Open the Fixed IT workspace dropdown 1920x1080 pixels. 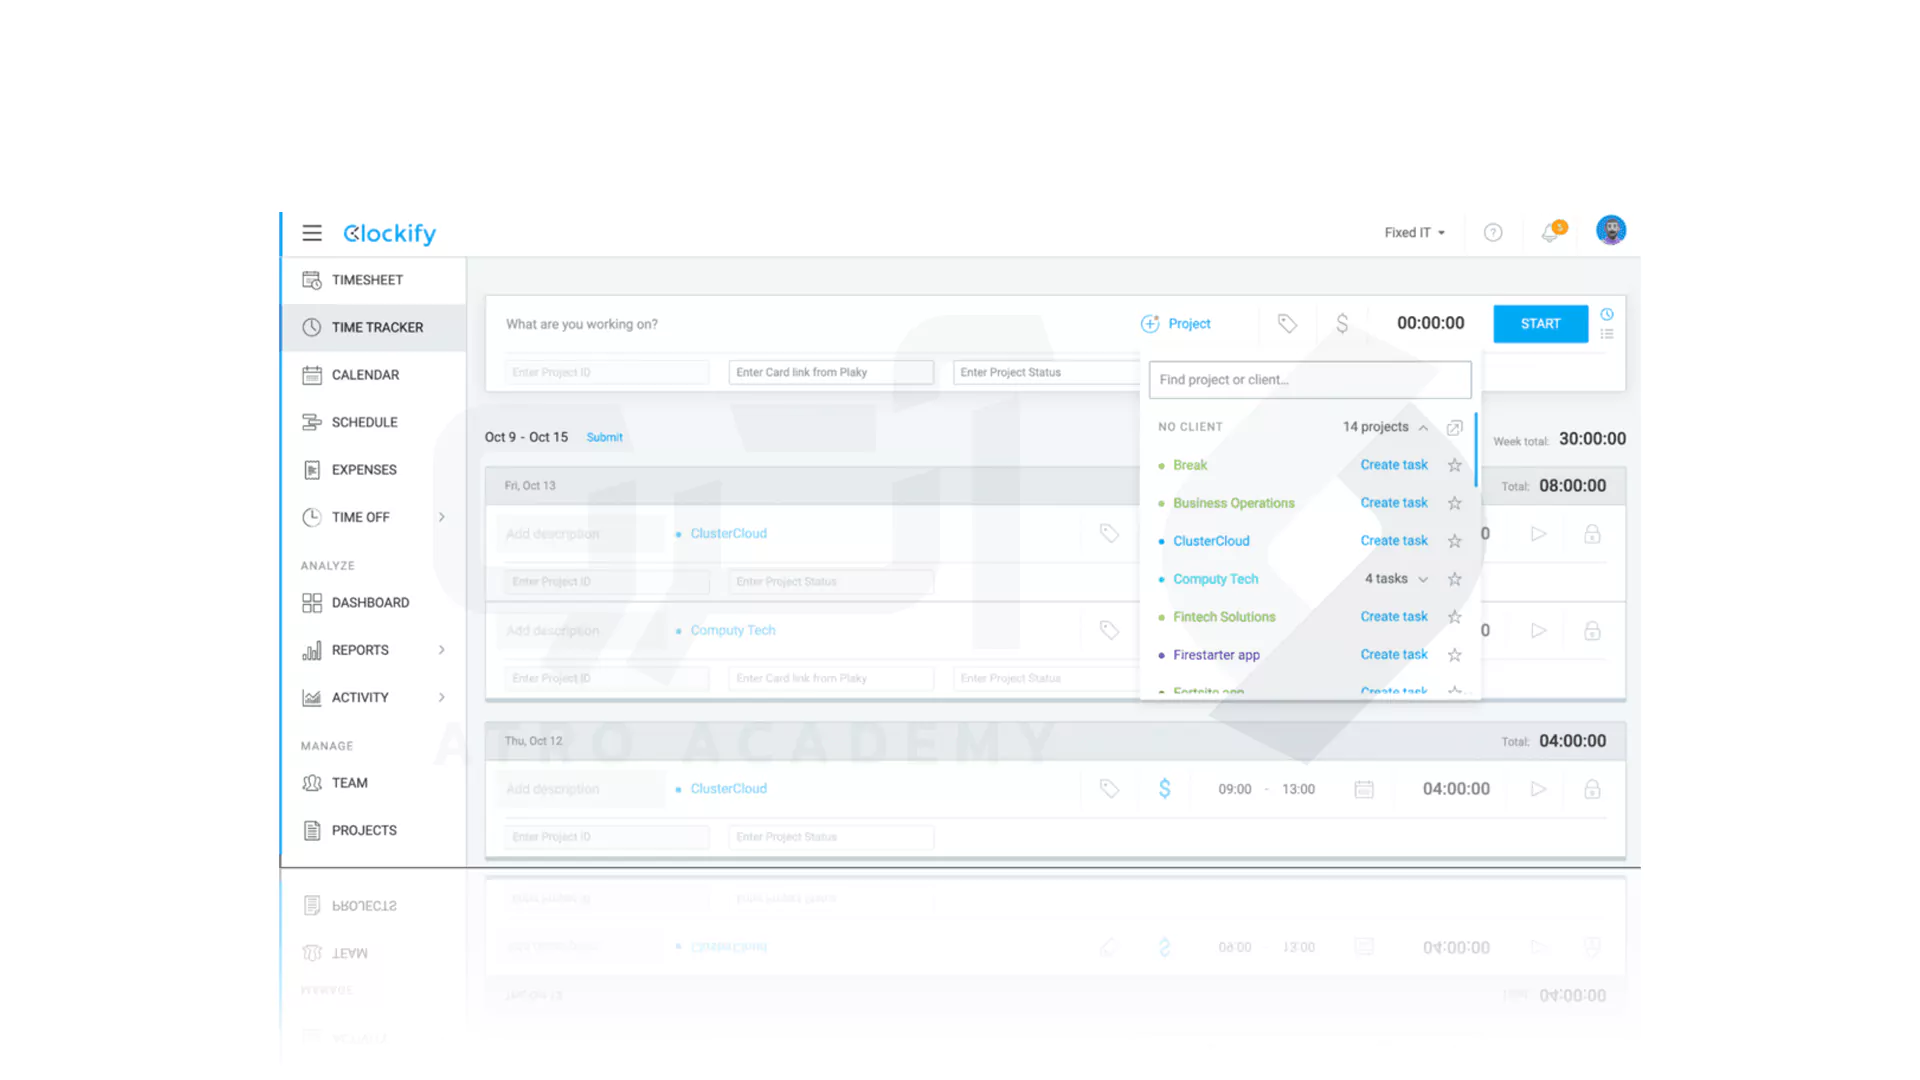[x=1414, y=232]
